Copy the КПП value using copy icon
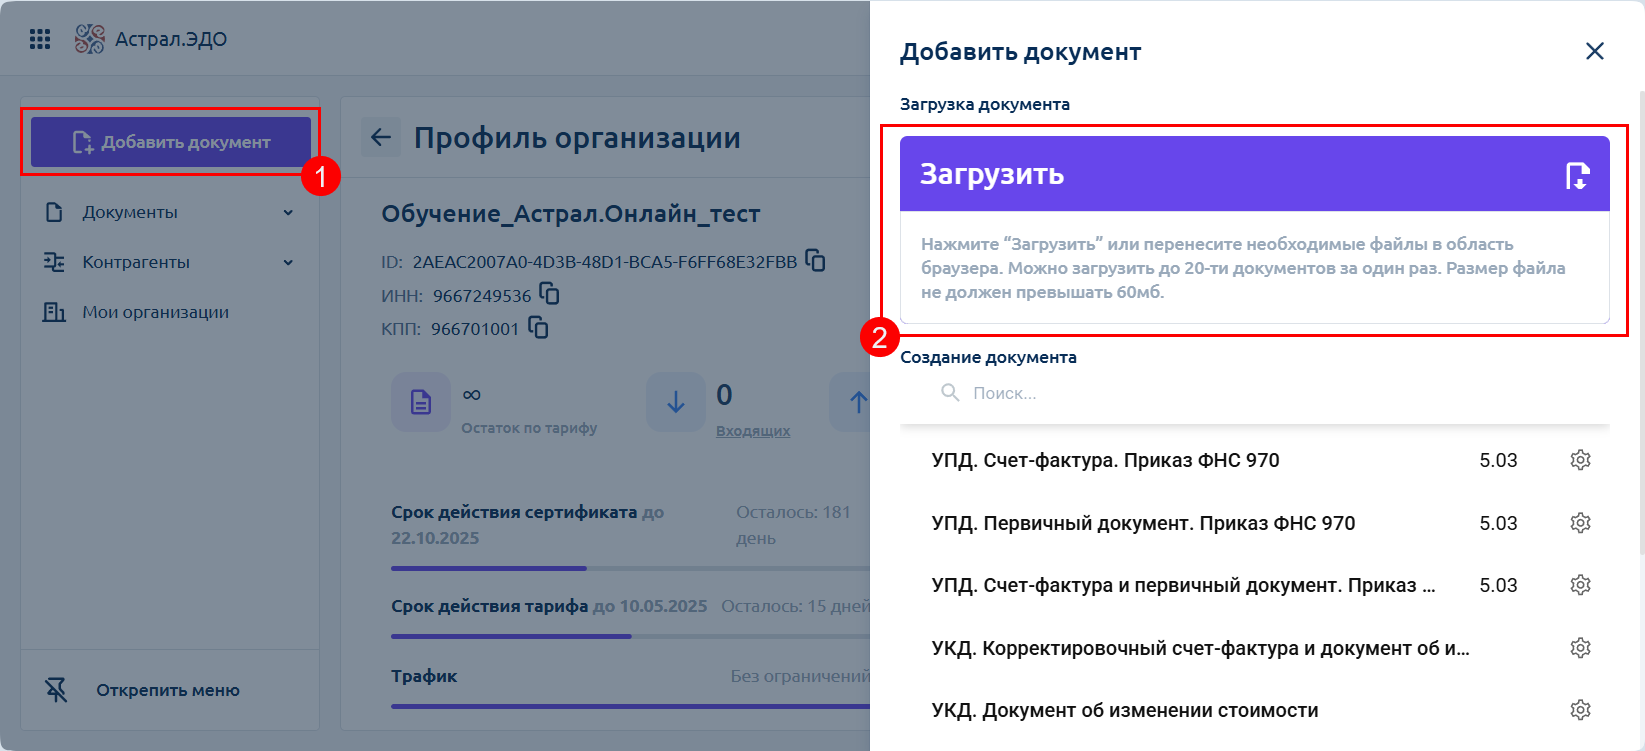Viewport: 1645px width, 751px height. tap(538, 328)
